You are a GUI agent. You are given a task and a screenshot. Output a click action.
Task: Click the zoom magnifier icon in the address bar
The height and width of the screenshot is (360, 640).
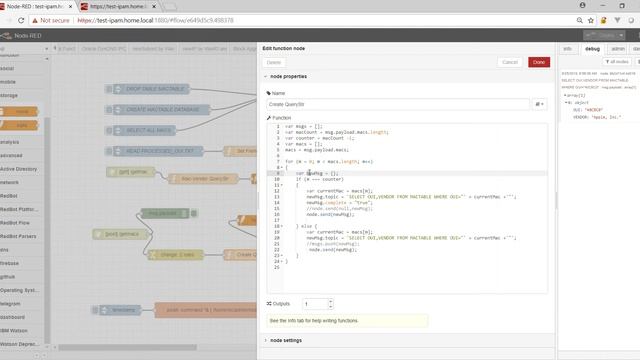pos(579,20)
